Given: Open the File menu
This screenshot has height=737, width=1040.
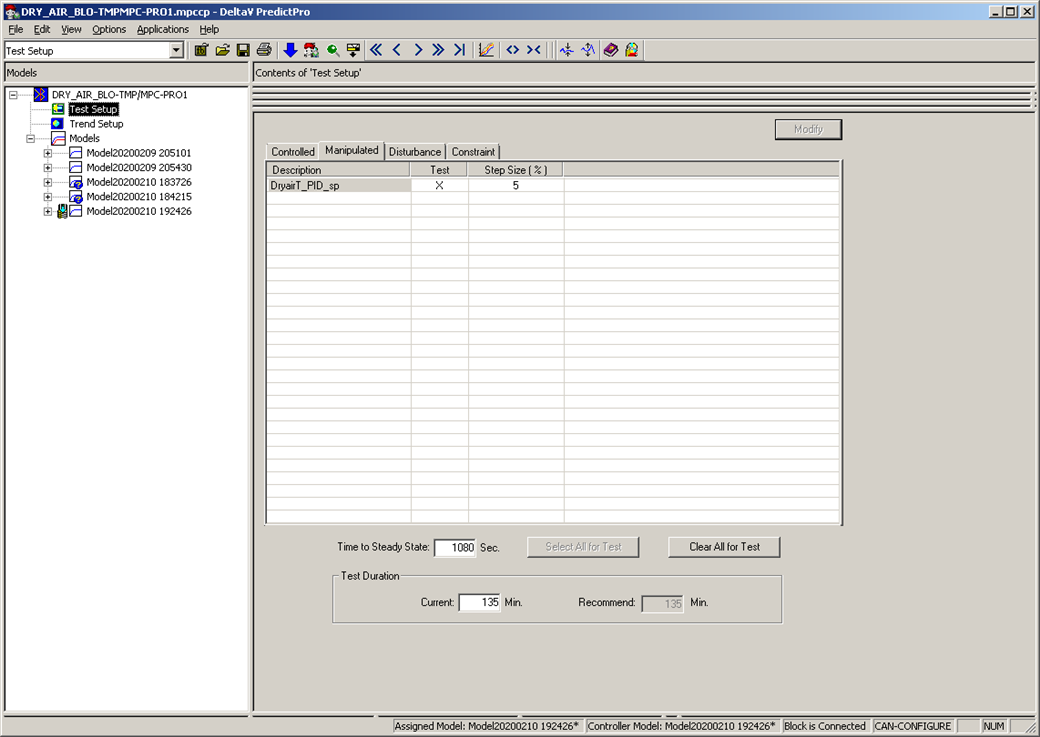Looking at the screenshot, I should tap(15, 29).
